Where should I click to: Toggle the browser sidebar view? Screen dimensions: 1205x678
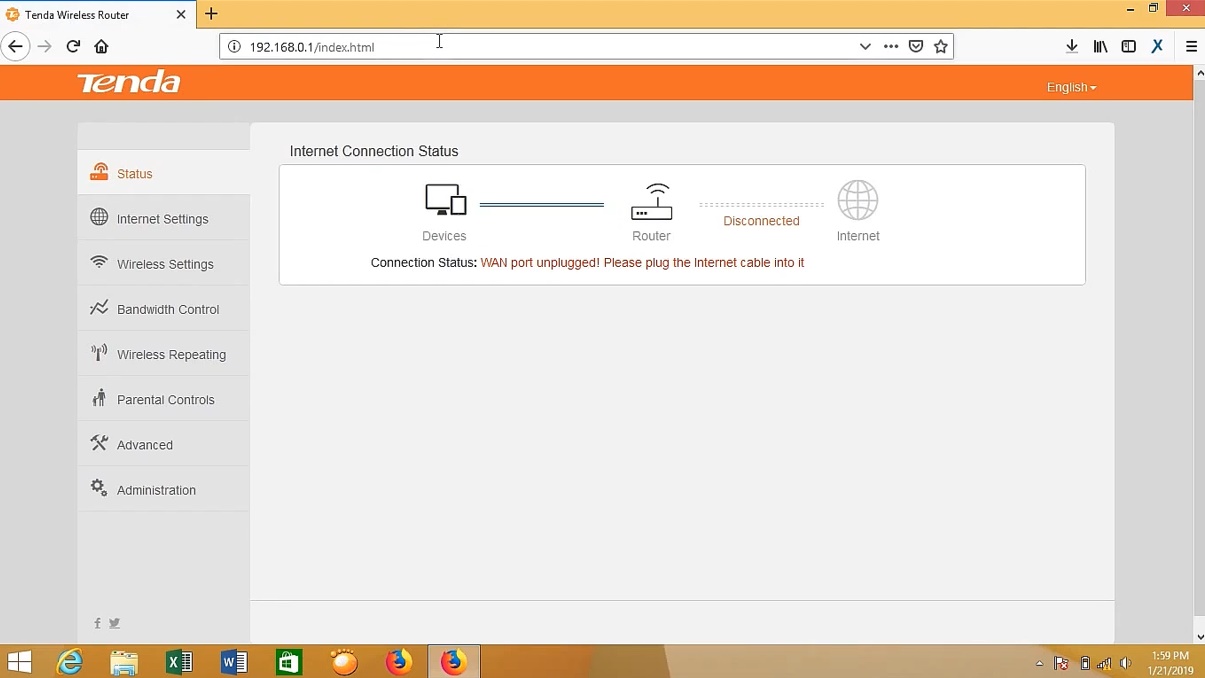1128,46
